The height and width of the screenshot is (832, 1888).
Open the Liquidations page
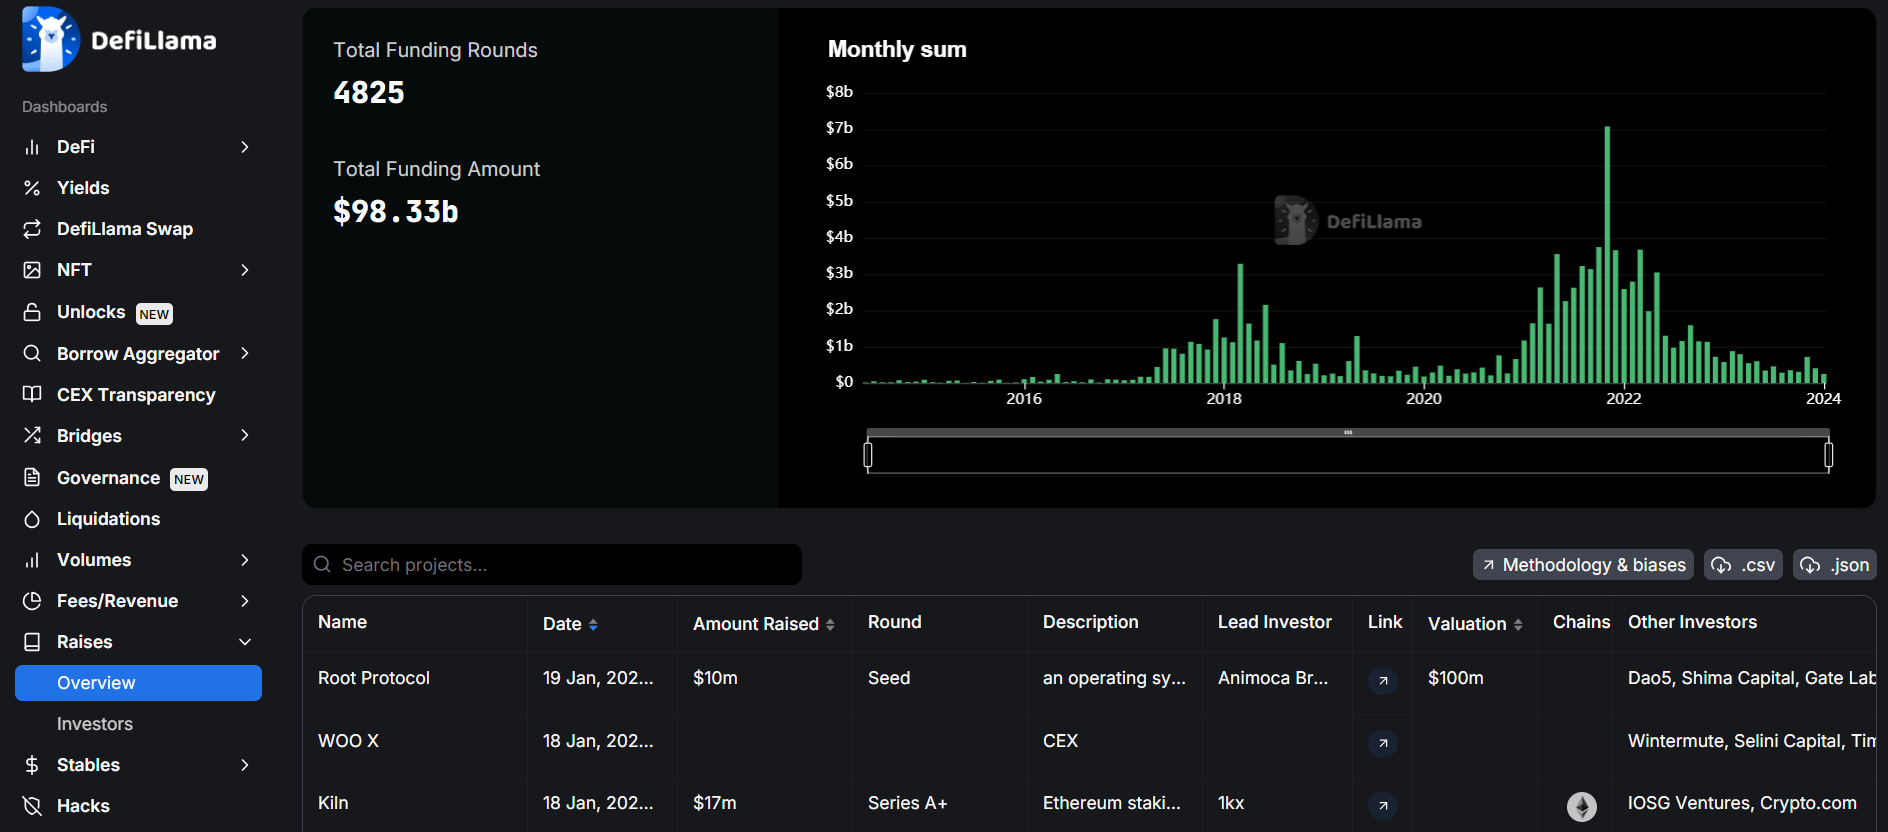(x=108, y=519)
